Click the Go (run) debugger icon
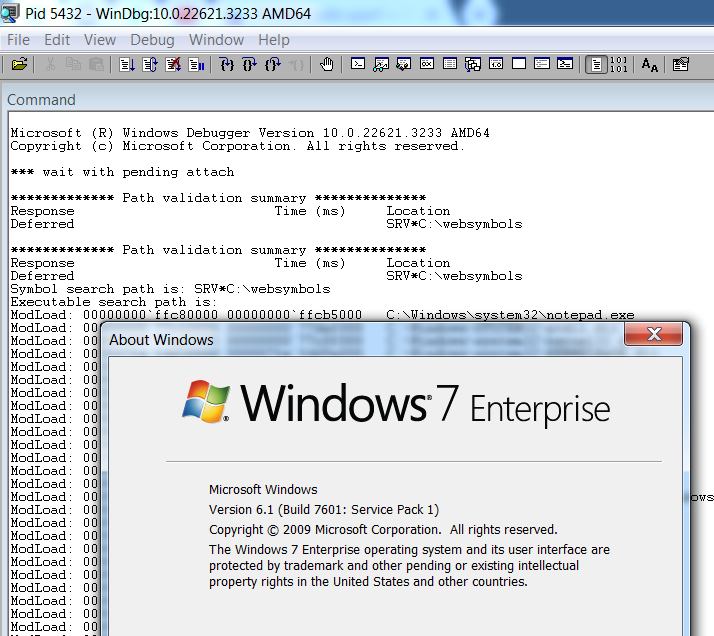The height and width of the screenshot is (636, 714). point(127,65)
